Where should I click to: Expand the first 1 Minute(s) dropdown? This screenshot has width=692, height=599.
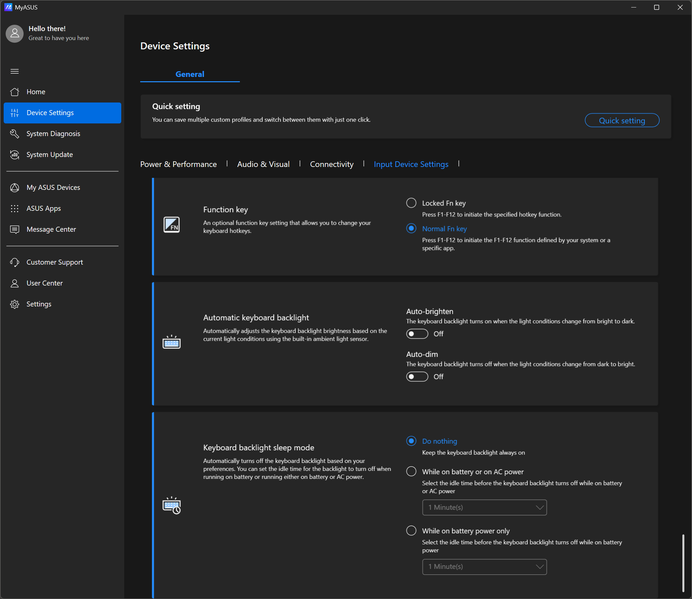(x=485, y=508)
